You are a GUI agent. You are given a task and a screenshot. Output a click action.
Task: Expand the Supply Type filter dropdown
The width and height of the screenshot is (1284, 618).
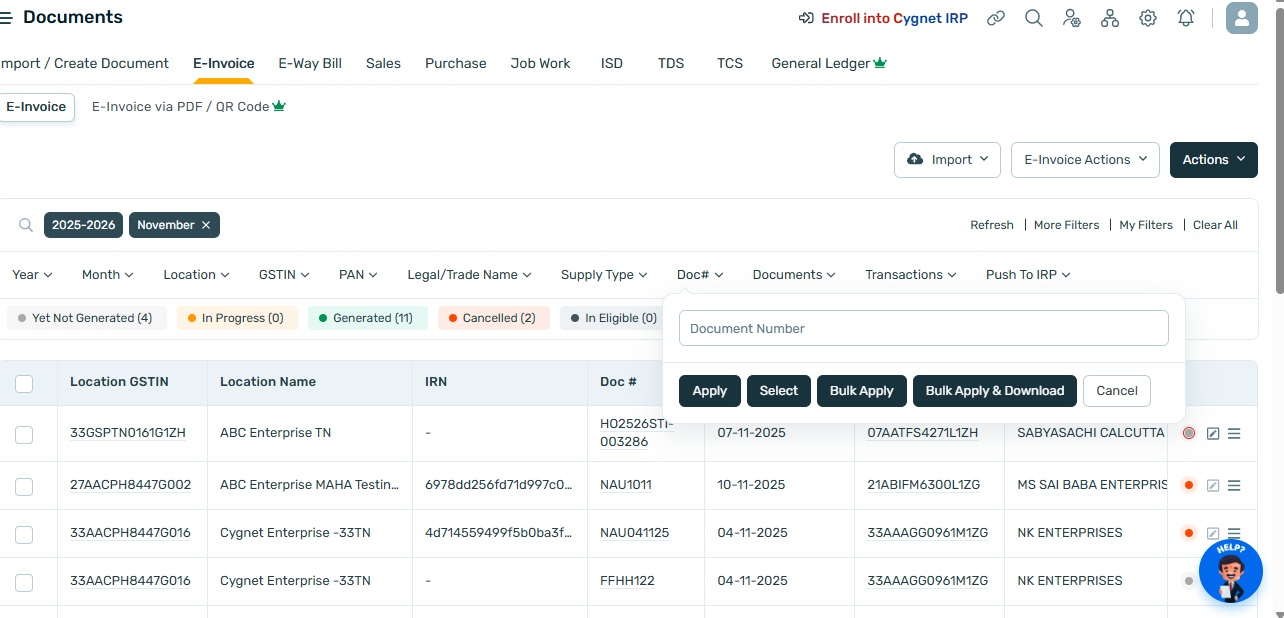pyautogui.click(x=603, y=275)
